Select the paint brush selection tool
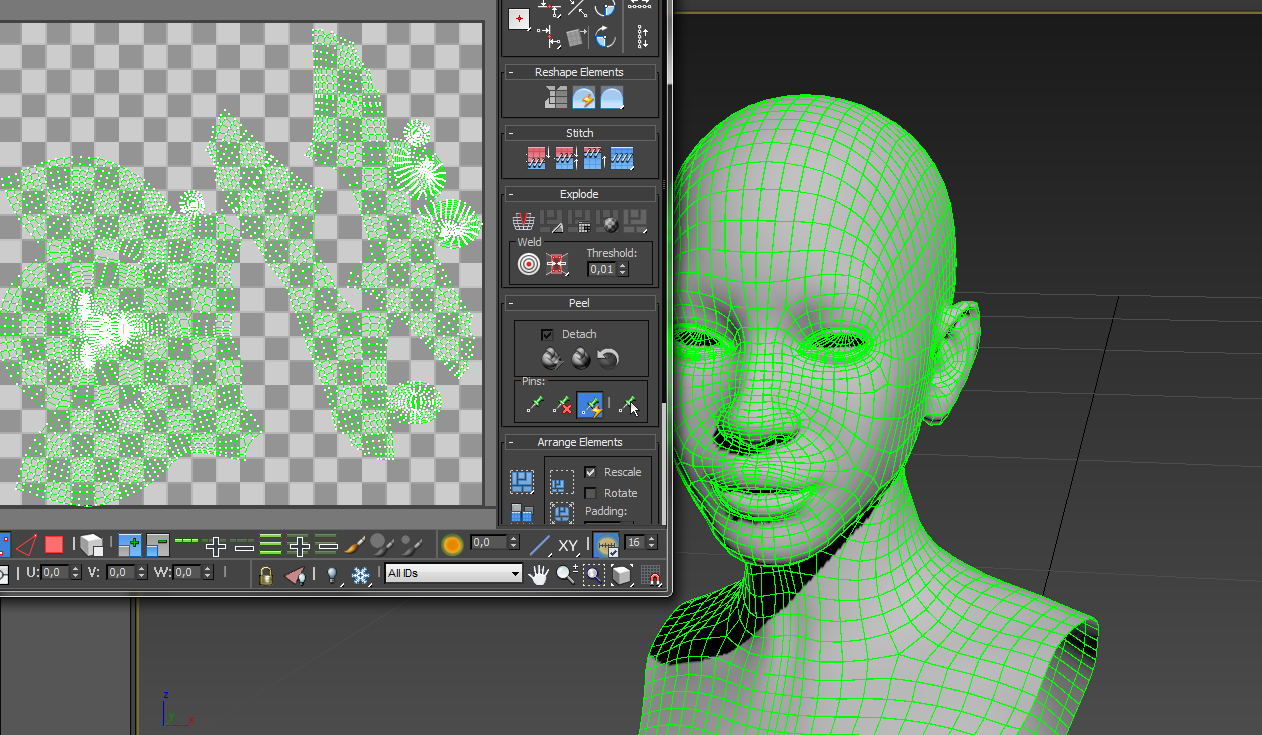The height and width of the screenshot is (735, 1262). 354,545
